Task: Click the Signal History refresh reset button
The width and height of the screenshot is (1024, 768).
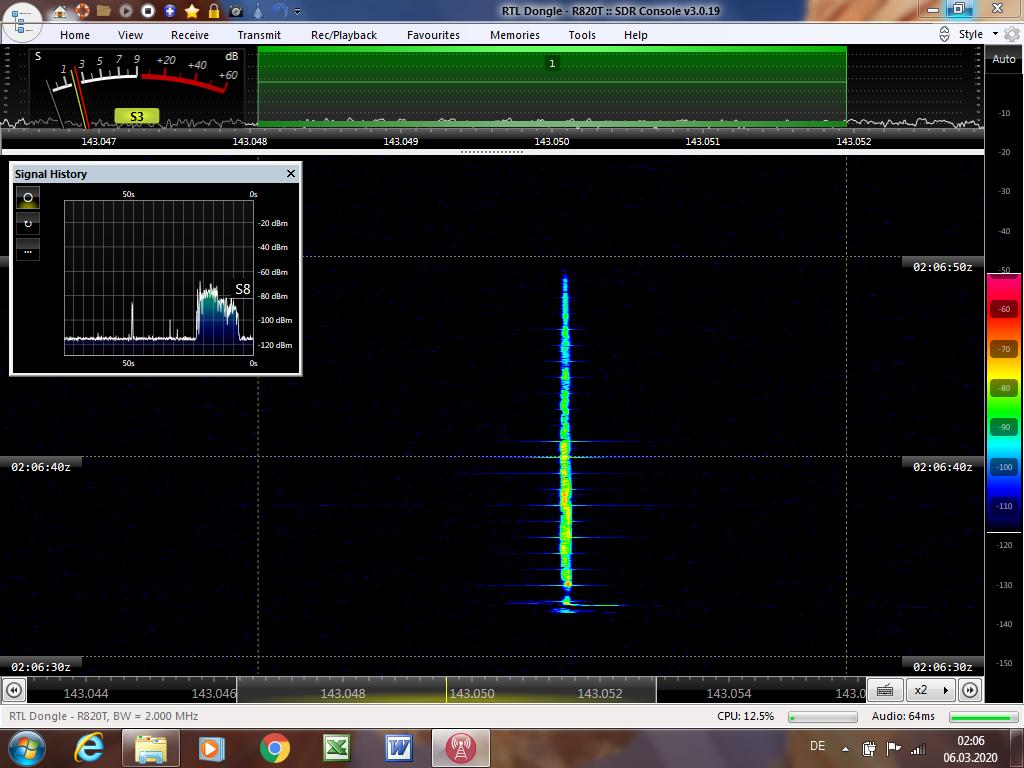Action: coord(28,223)
